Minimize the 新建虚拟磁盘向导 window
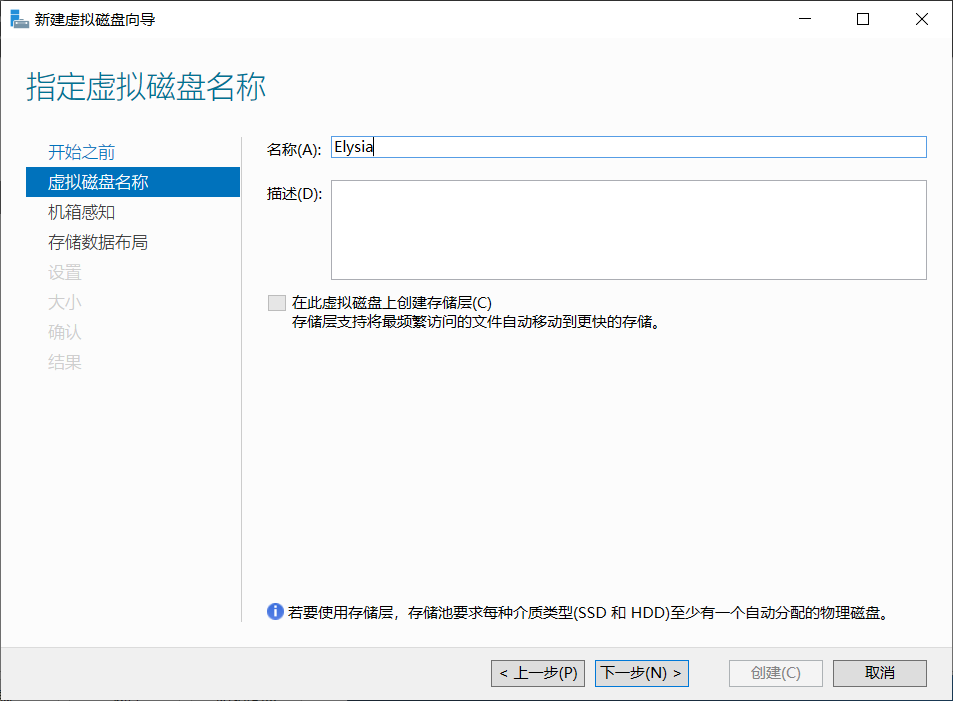Viewport: 953px width, 701px height. pyautogui.click(x=805, y=19)
